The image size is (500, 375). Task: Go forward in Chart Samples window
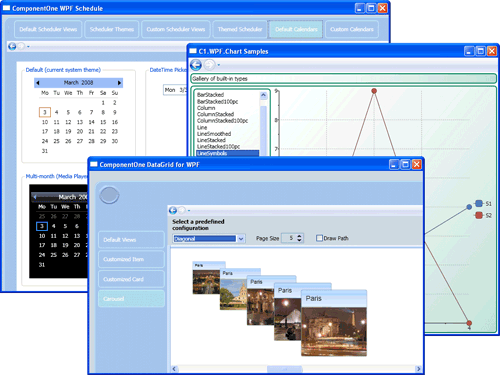(209, 65)
